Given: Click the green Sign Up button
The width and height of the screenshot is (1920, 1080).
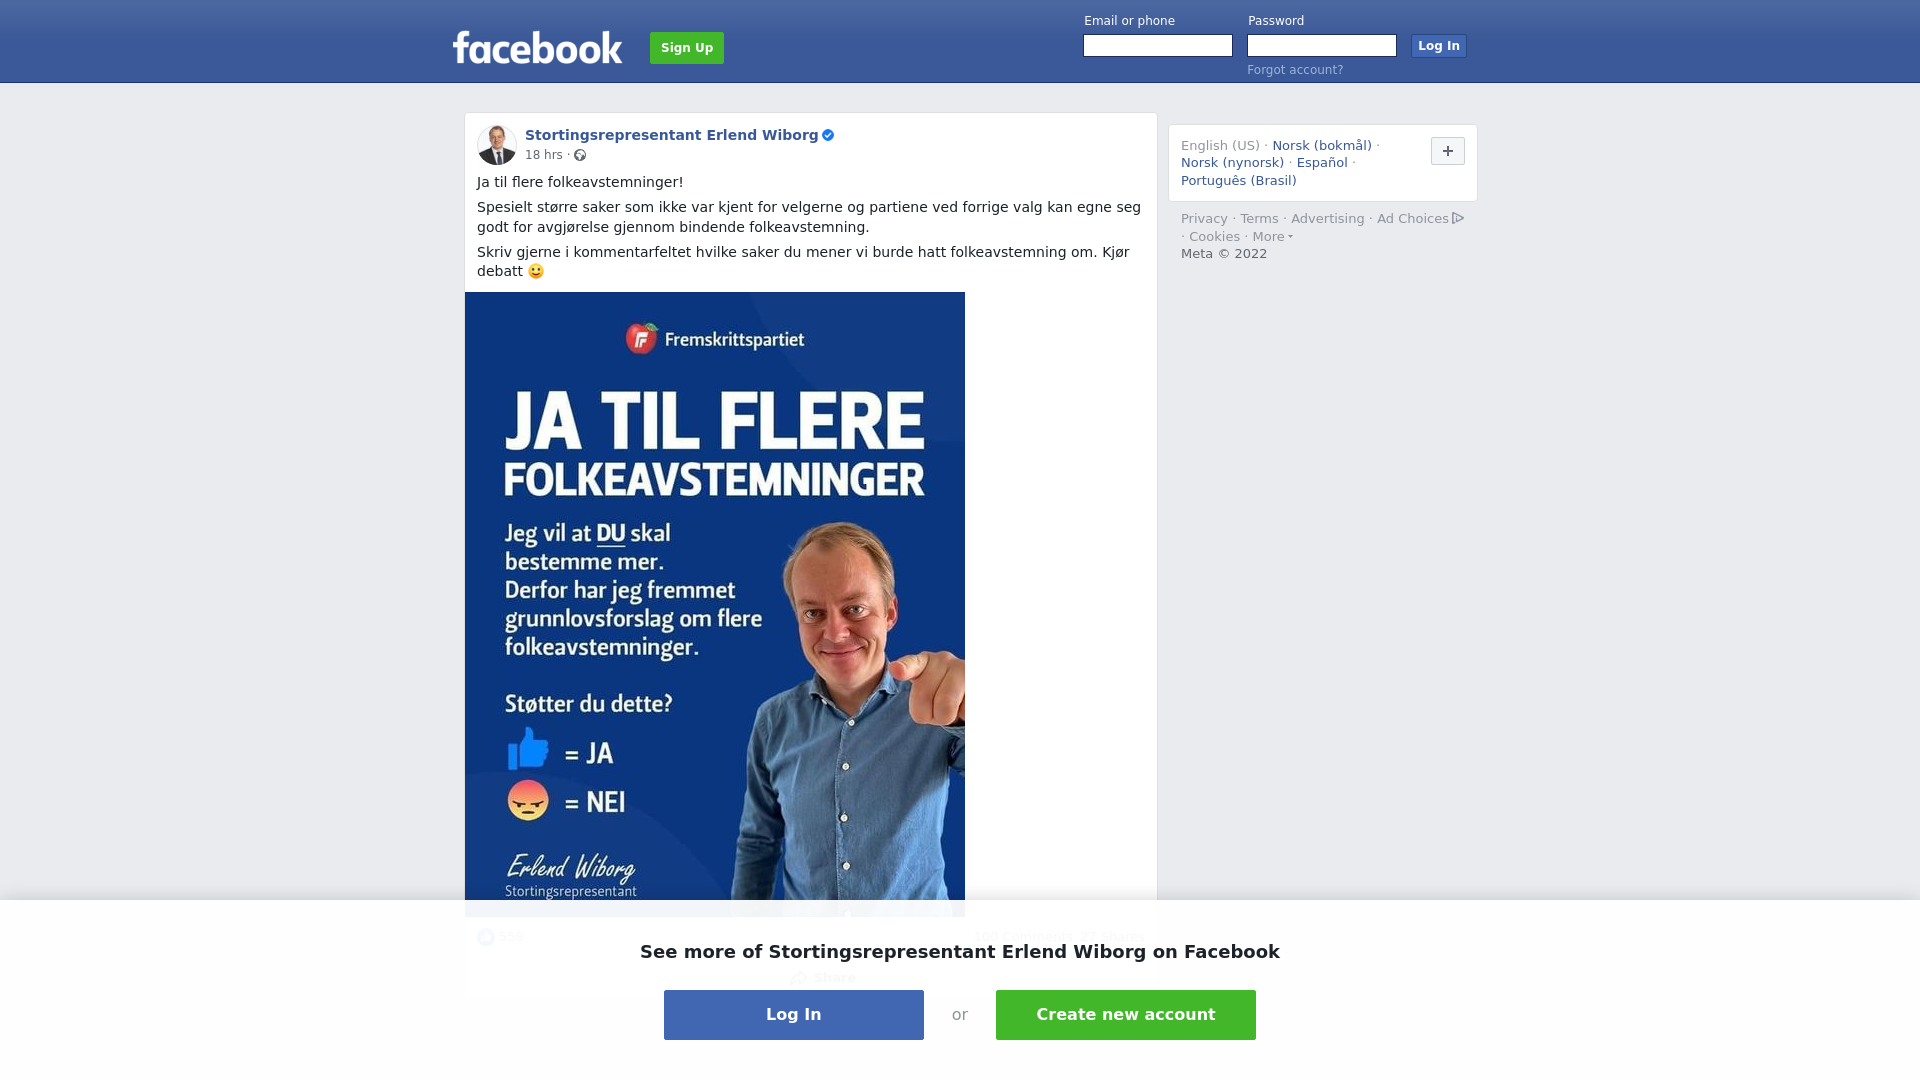Looking at the screenshot, I should coord(687,48).
